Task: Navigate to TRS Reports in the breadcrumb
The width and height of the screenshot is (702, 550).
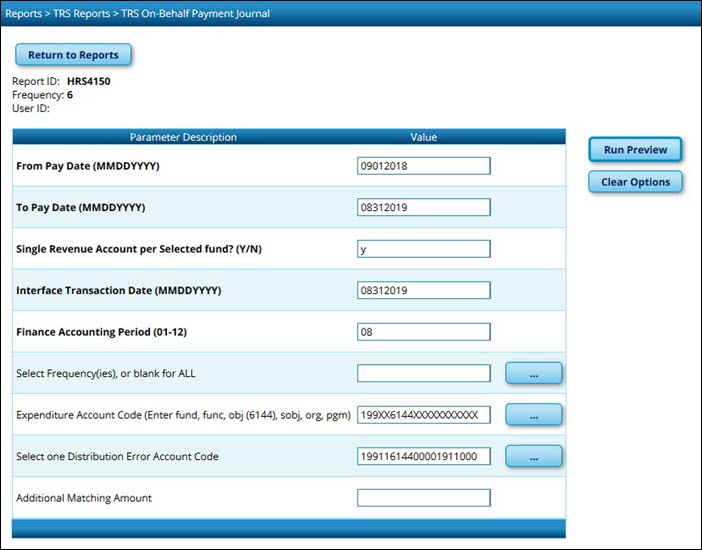Action: tap(82, 14)
